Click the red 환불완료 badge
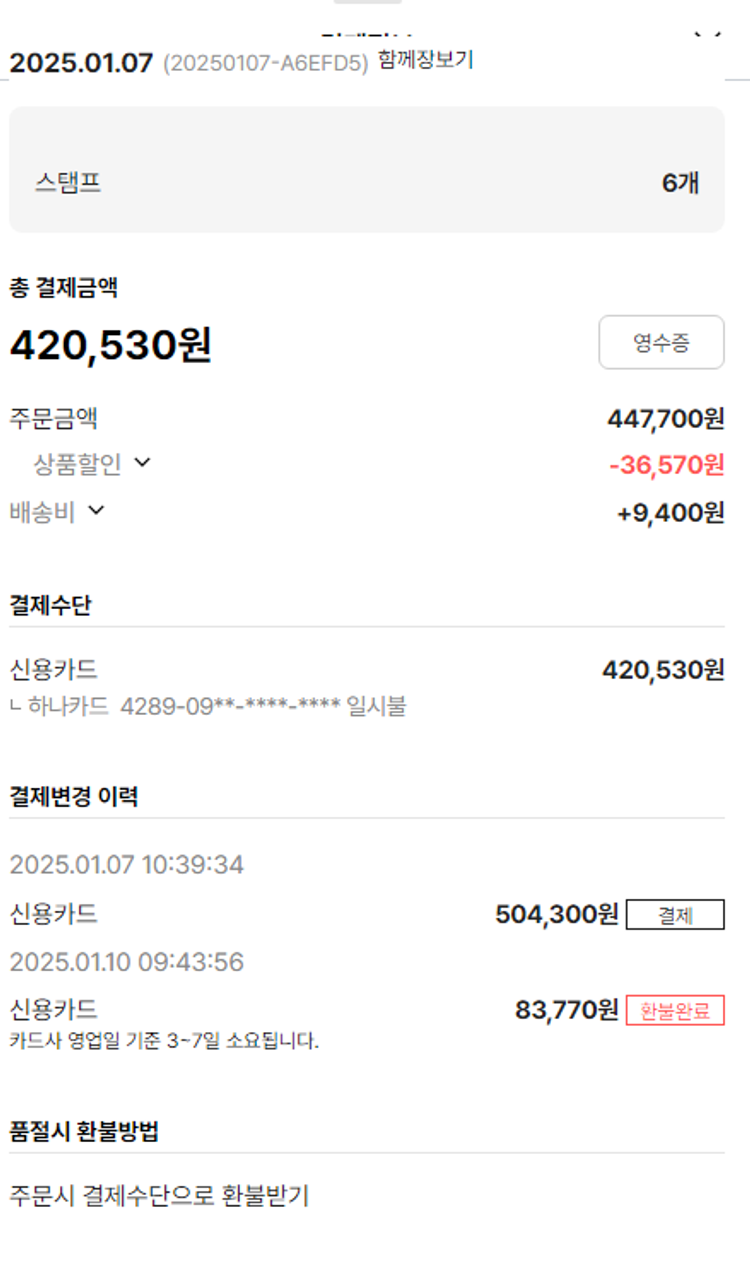The image size is (750, 1286). 675,1011
